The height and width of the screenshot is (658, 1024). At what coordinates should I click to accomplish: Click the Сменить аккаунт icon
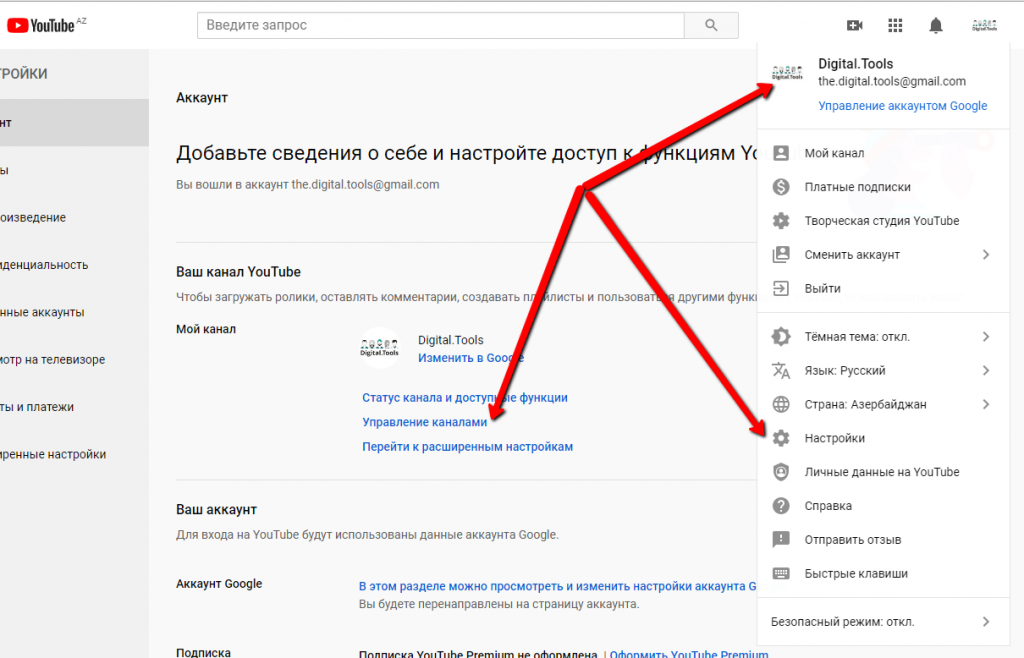(781, 255)
